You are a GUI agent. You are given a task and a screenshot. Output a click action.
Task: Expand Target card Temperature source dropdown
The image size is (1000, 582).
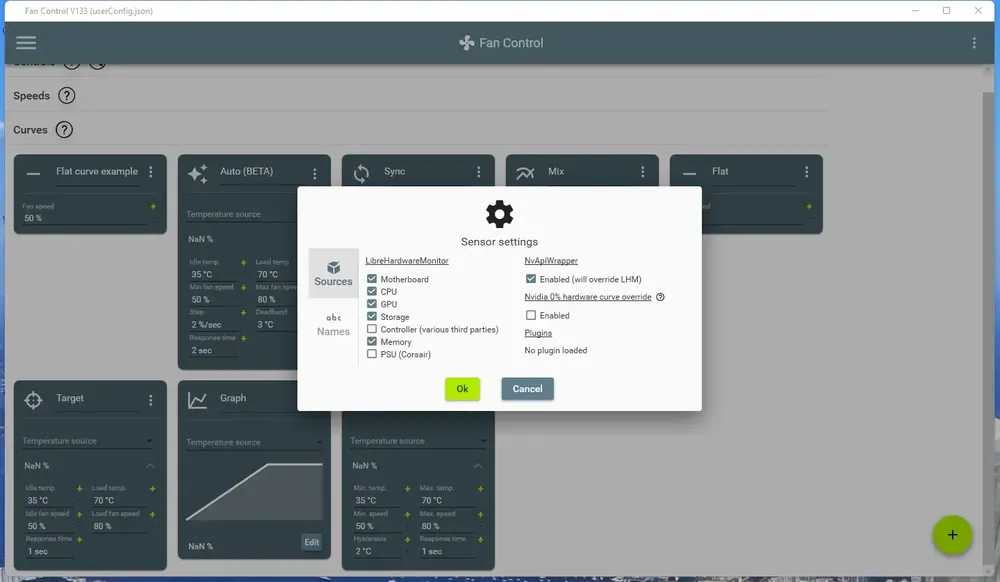pyautogui.click(x=87, y=440)
